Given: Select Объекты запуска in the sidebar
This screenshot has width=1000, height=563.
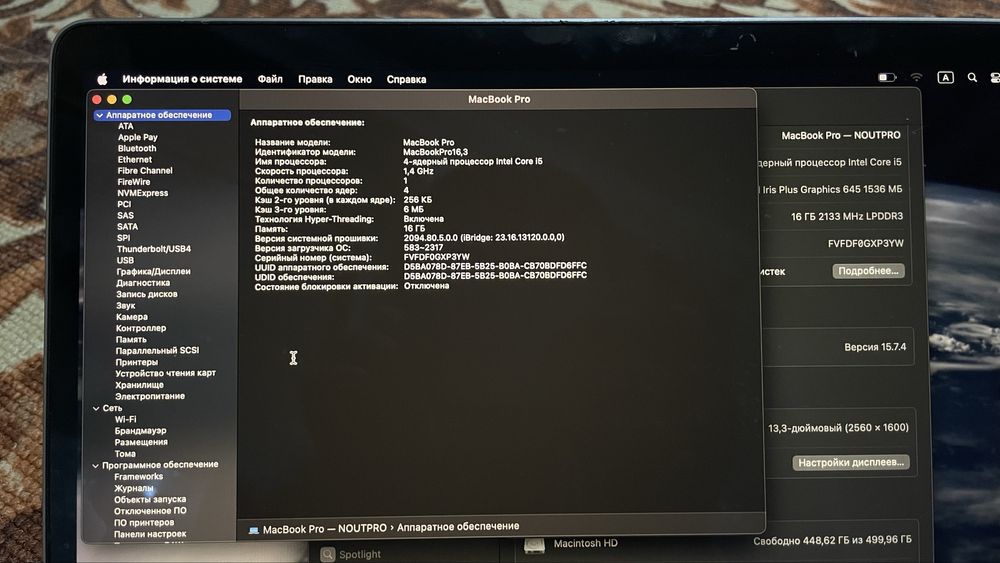Looking at the screenshot, I should (x=150, y=500).
